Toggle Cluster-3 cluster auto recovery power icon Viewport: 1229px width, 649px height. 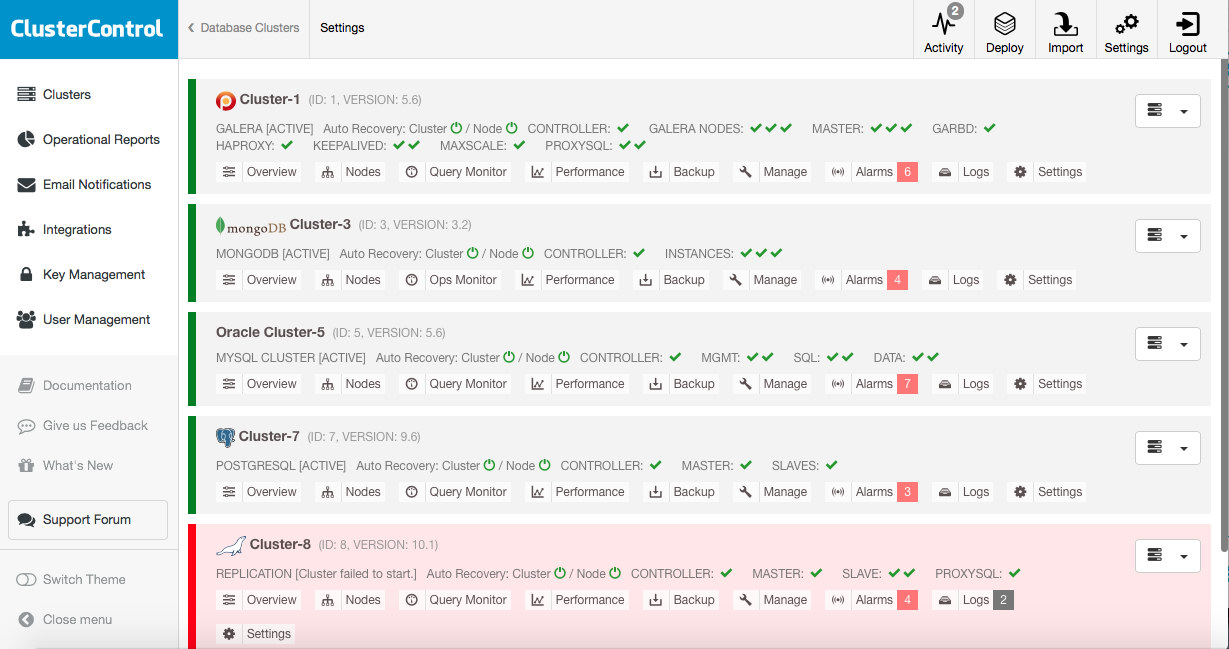pyautogui.click(x=472, y=253)
